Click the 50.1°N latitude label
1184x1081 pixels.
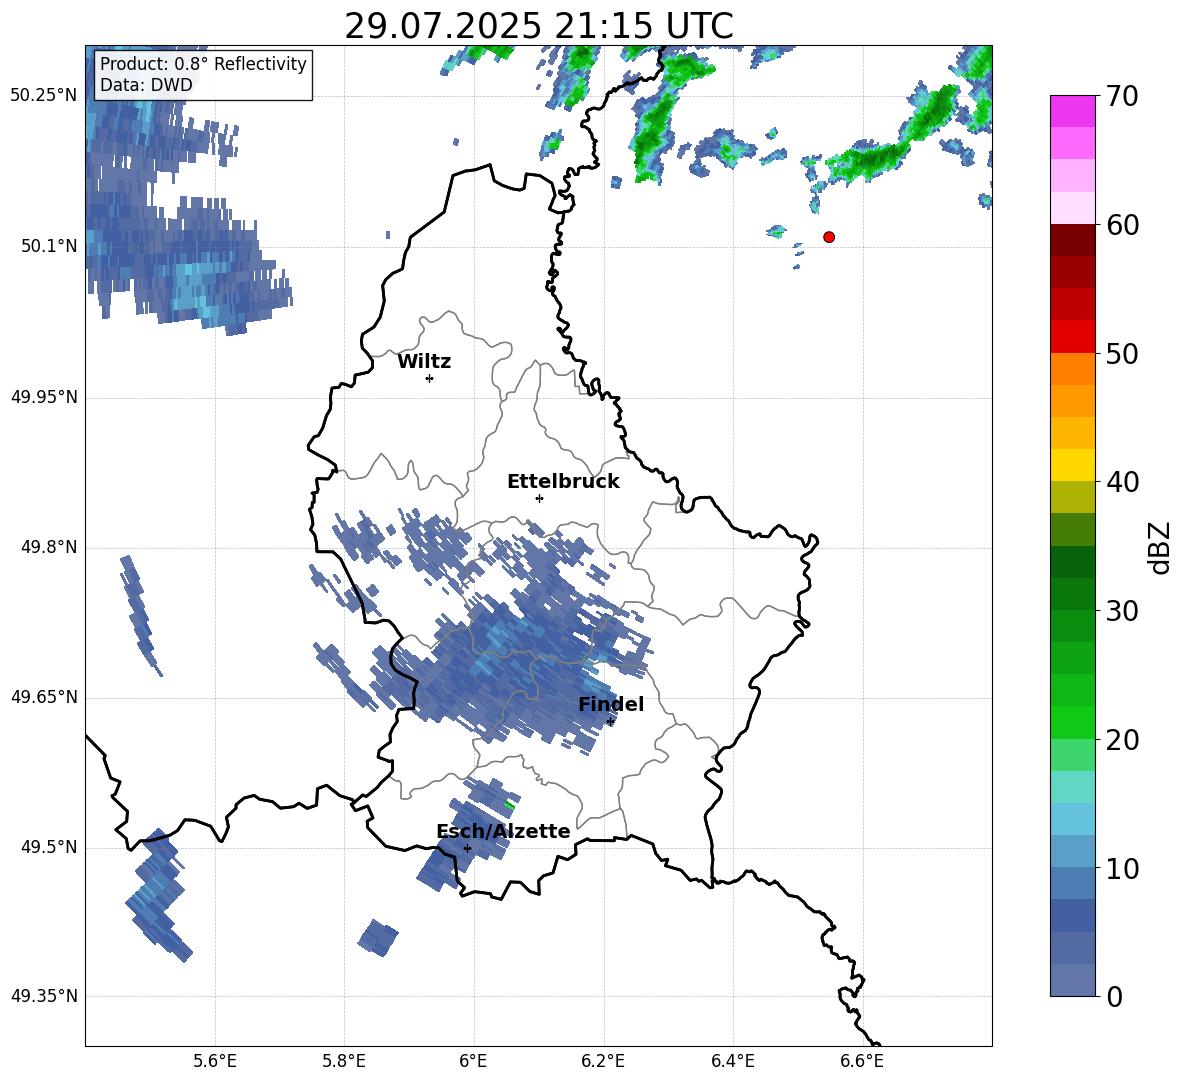49,246
